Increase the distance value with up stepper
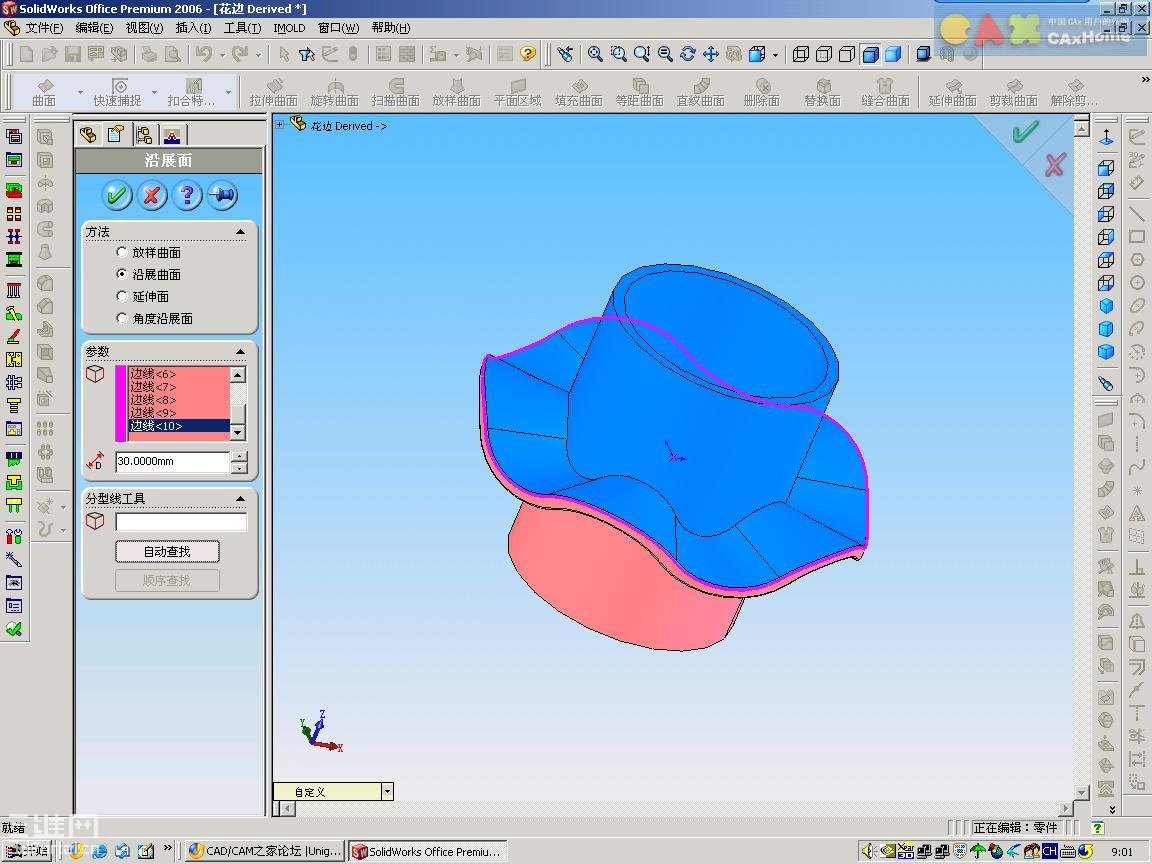 tap(240, 457)
